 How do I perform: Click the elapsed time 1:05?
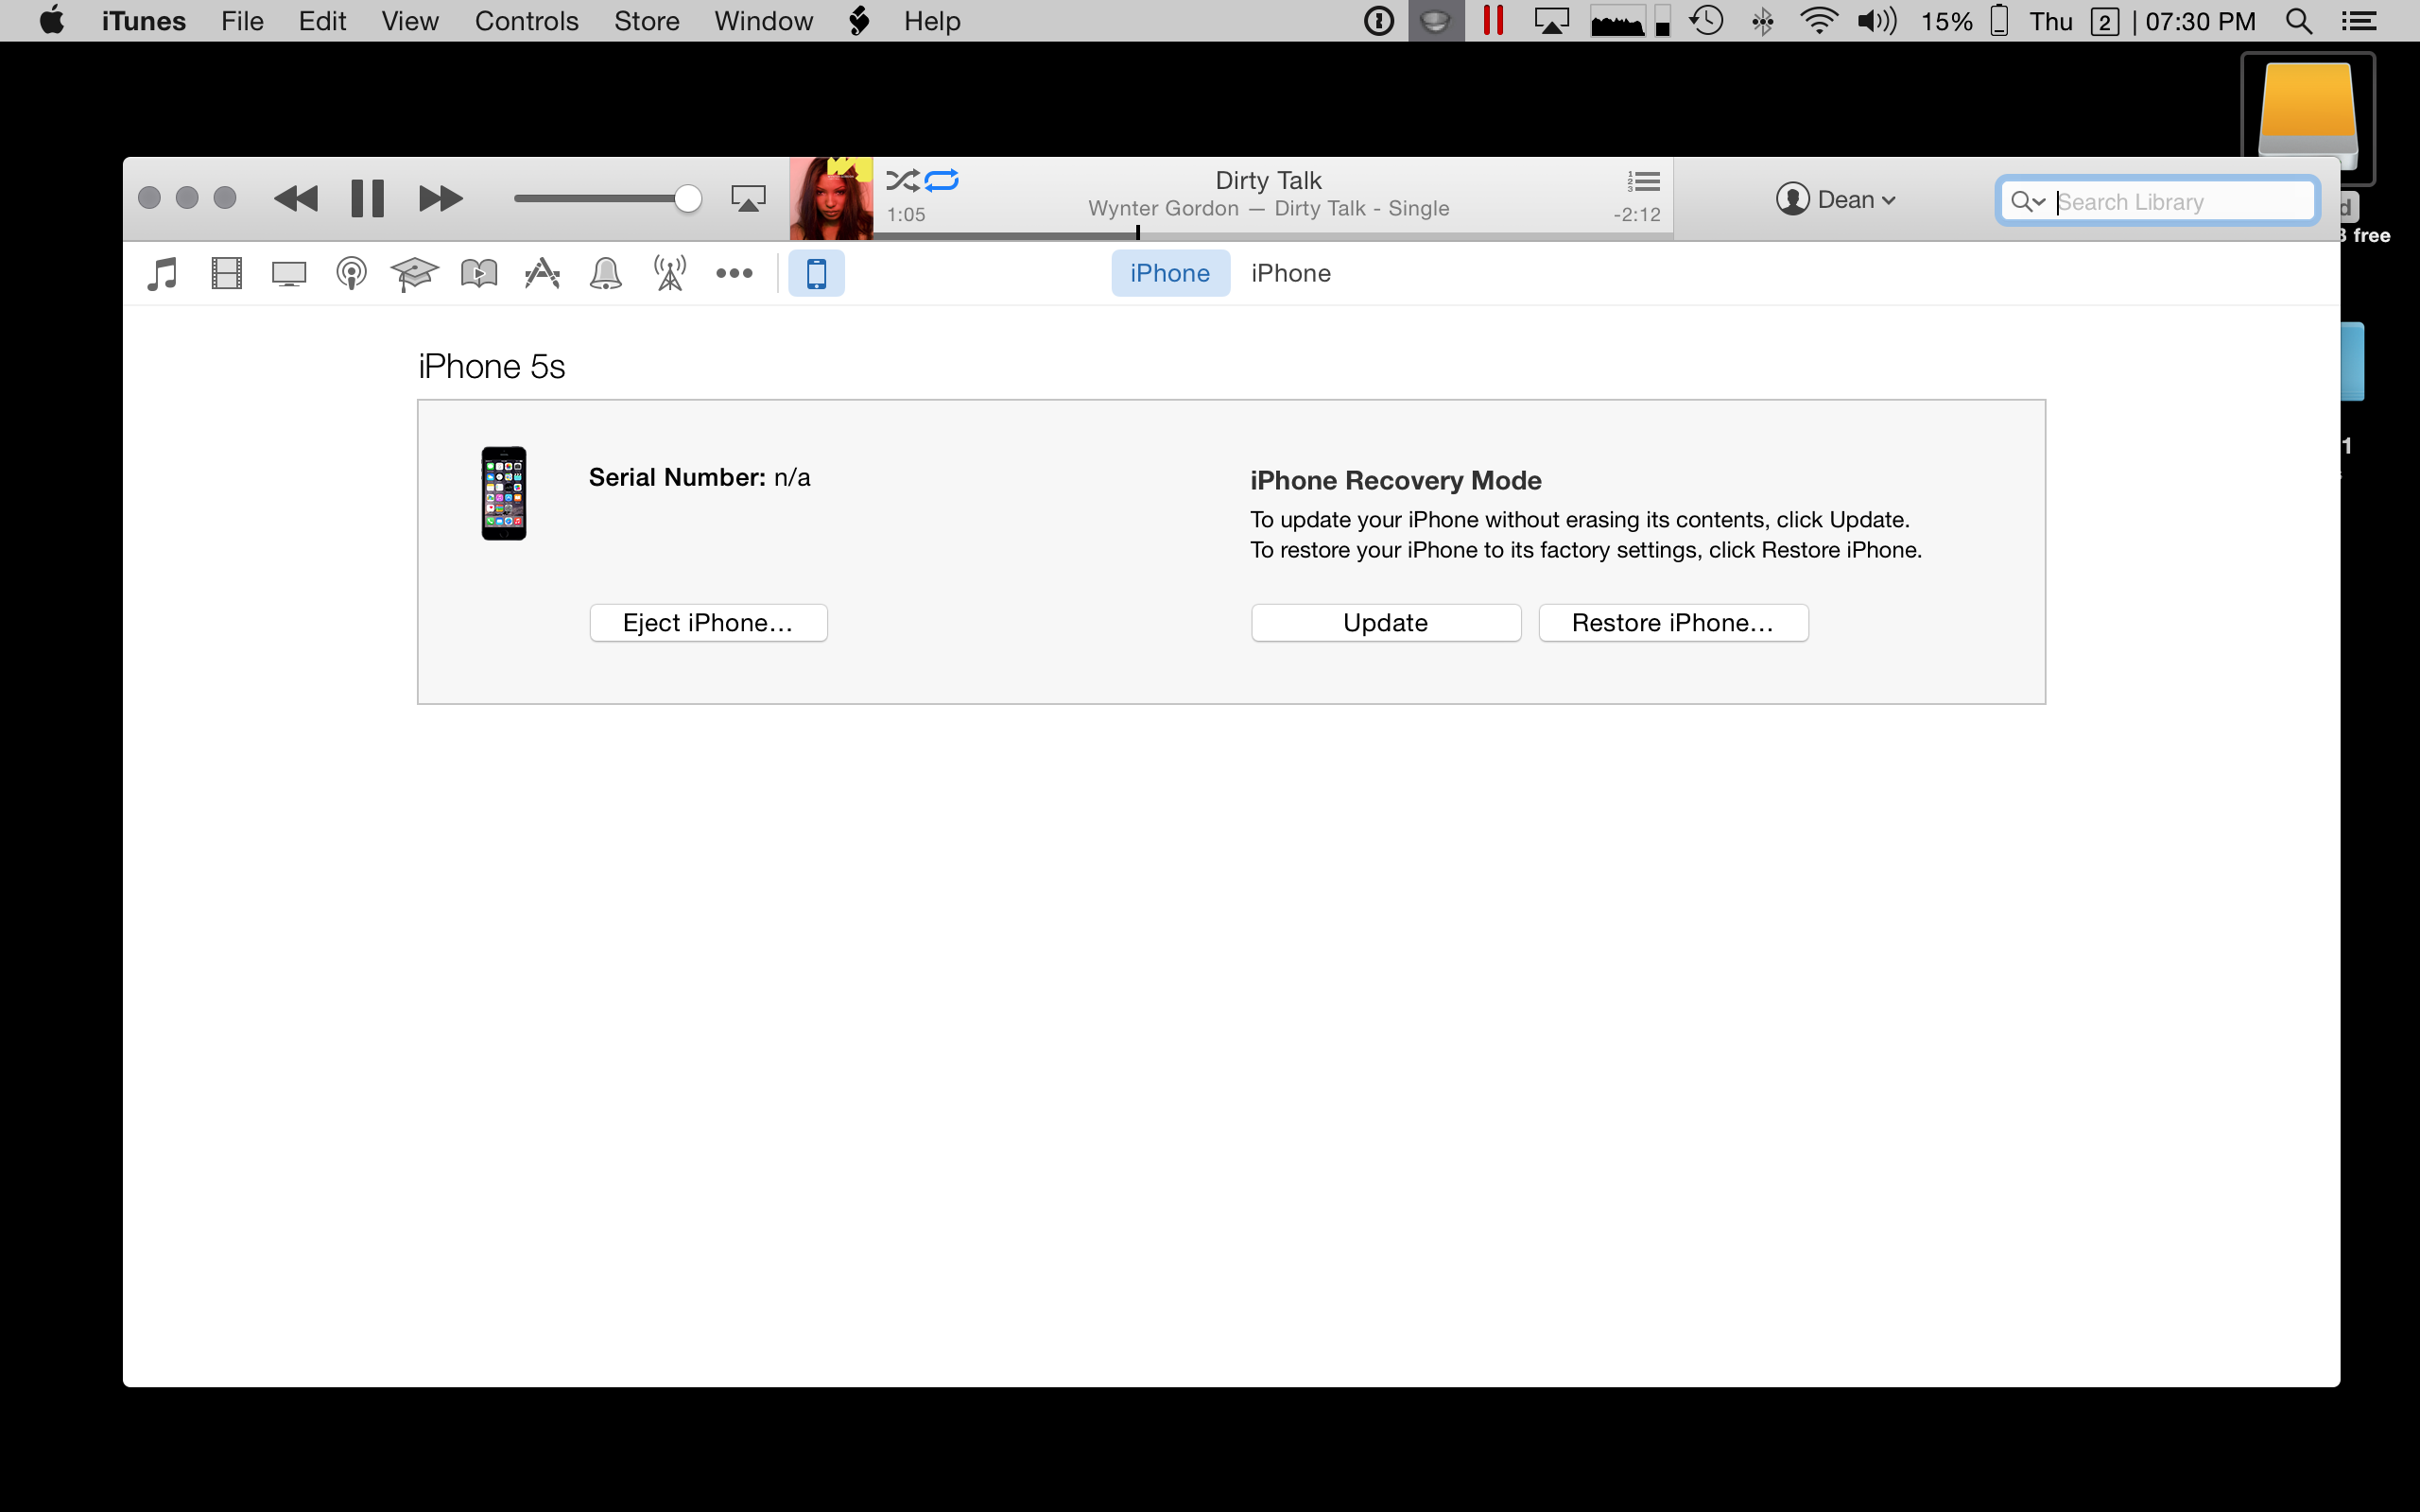point(906,214)
